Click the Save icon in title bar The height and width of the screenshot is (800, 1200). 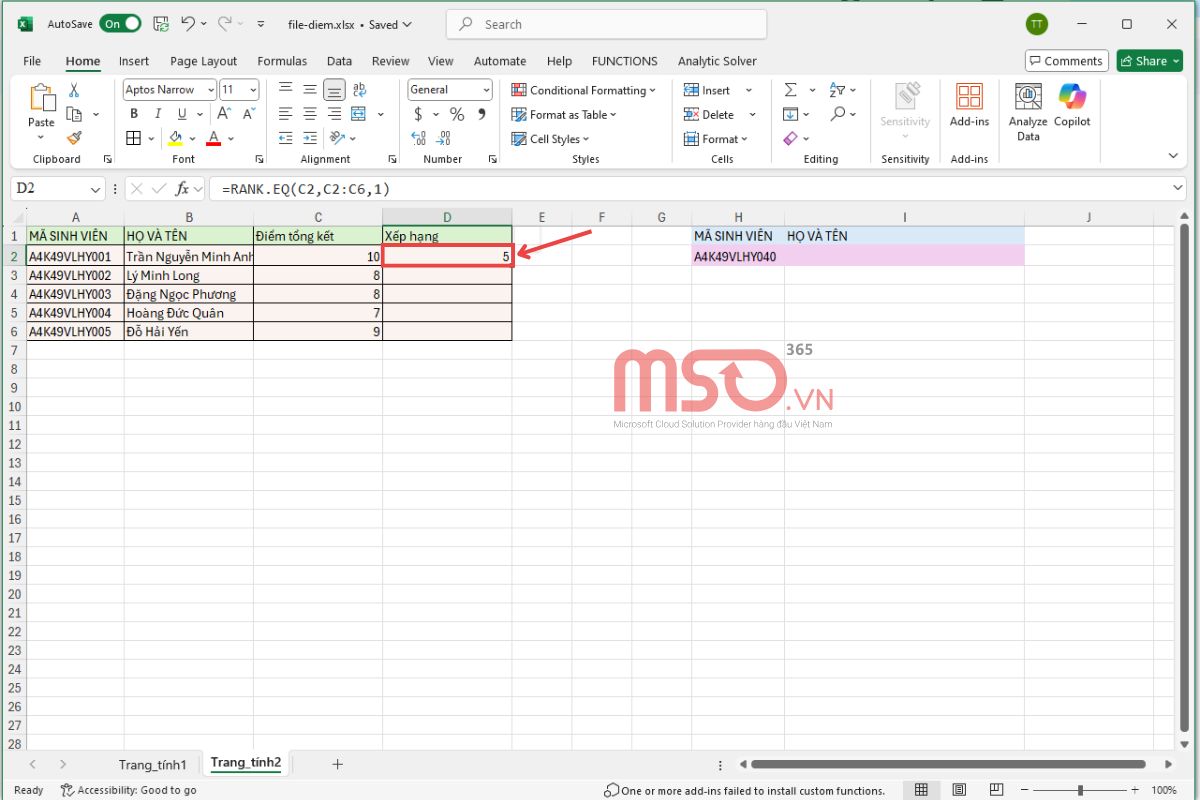[161, 24]
